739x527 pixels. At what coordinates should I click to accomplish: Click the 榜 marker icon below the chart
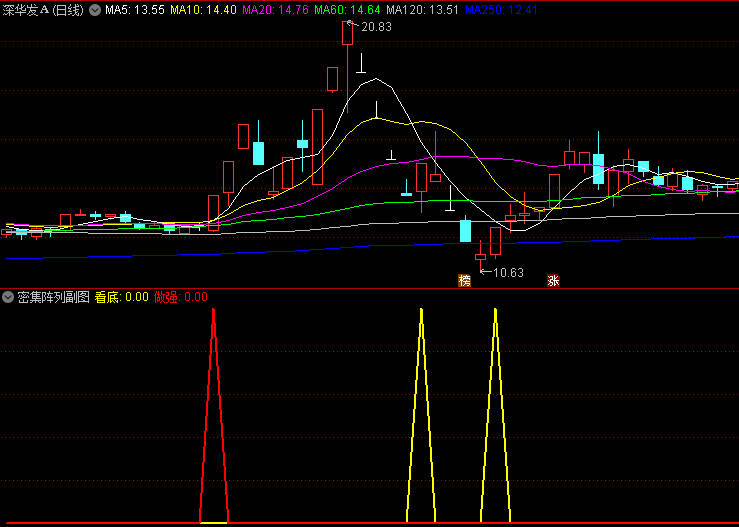coord(464,281)
